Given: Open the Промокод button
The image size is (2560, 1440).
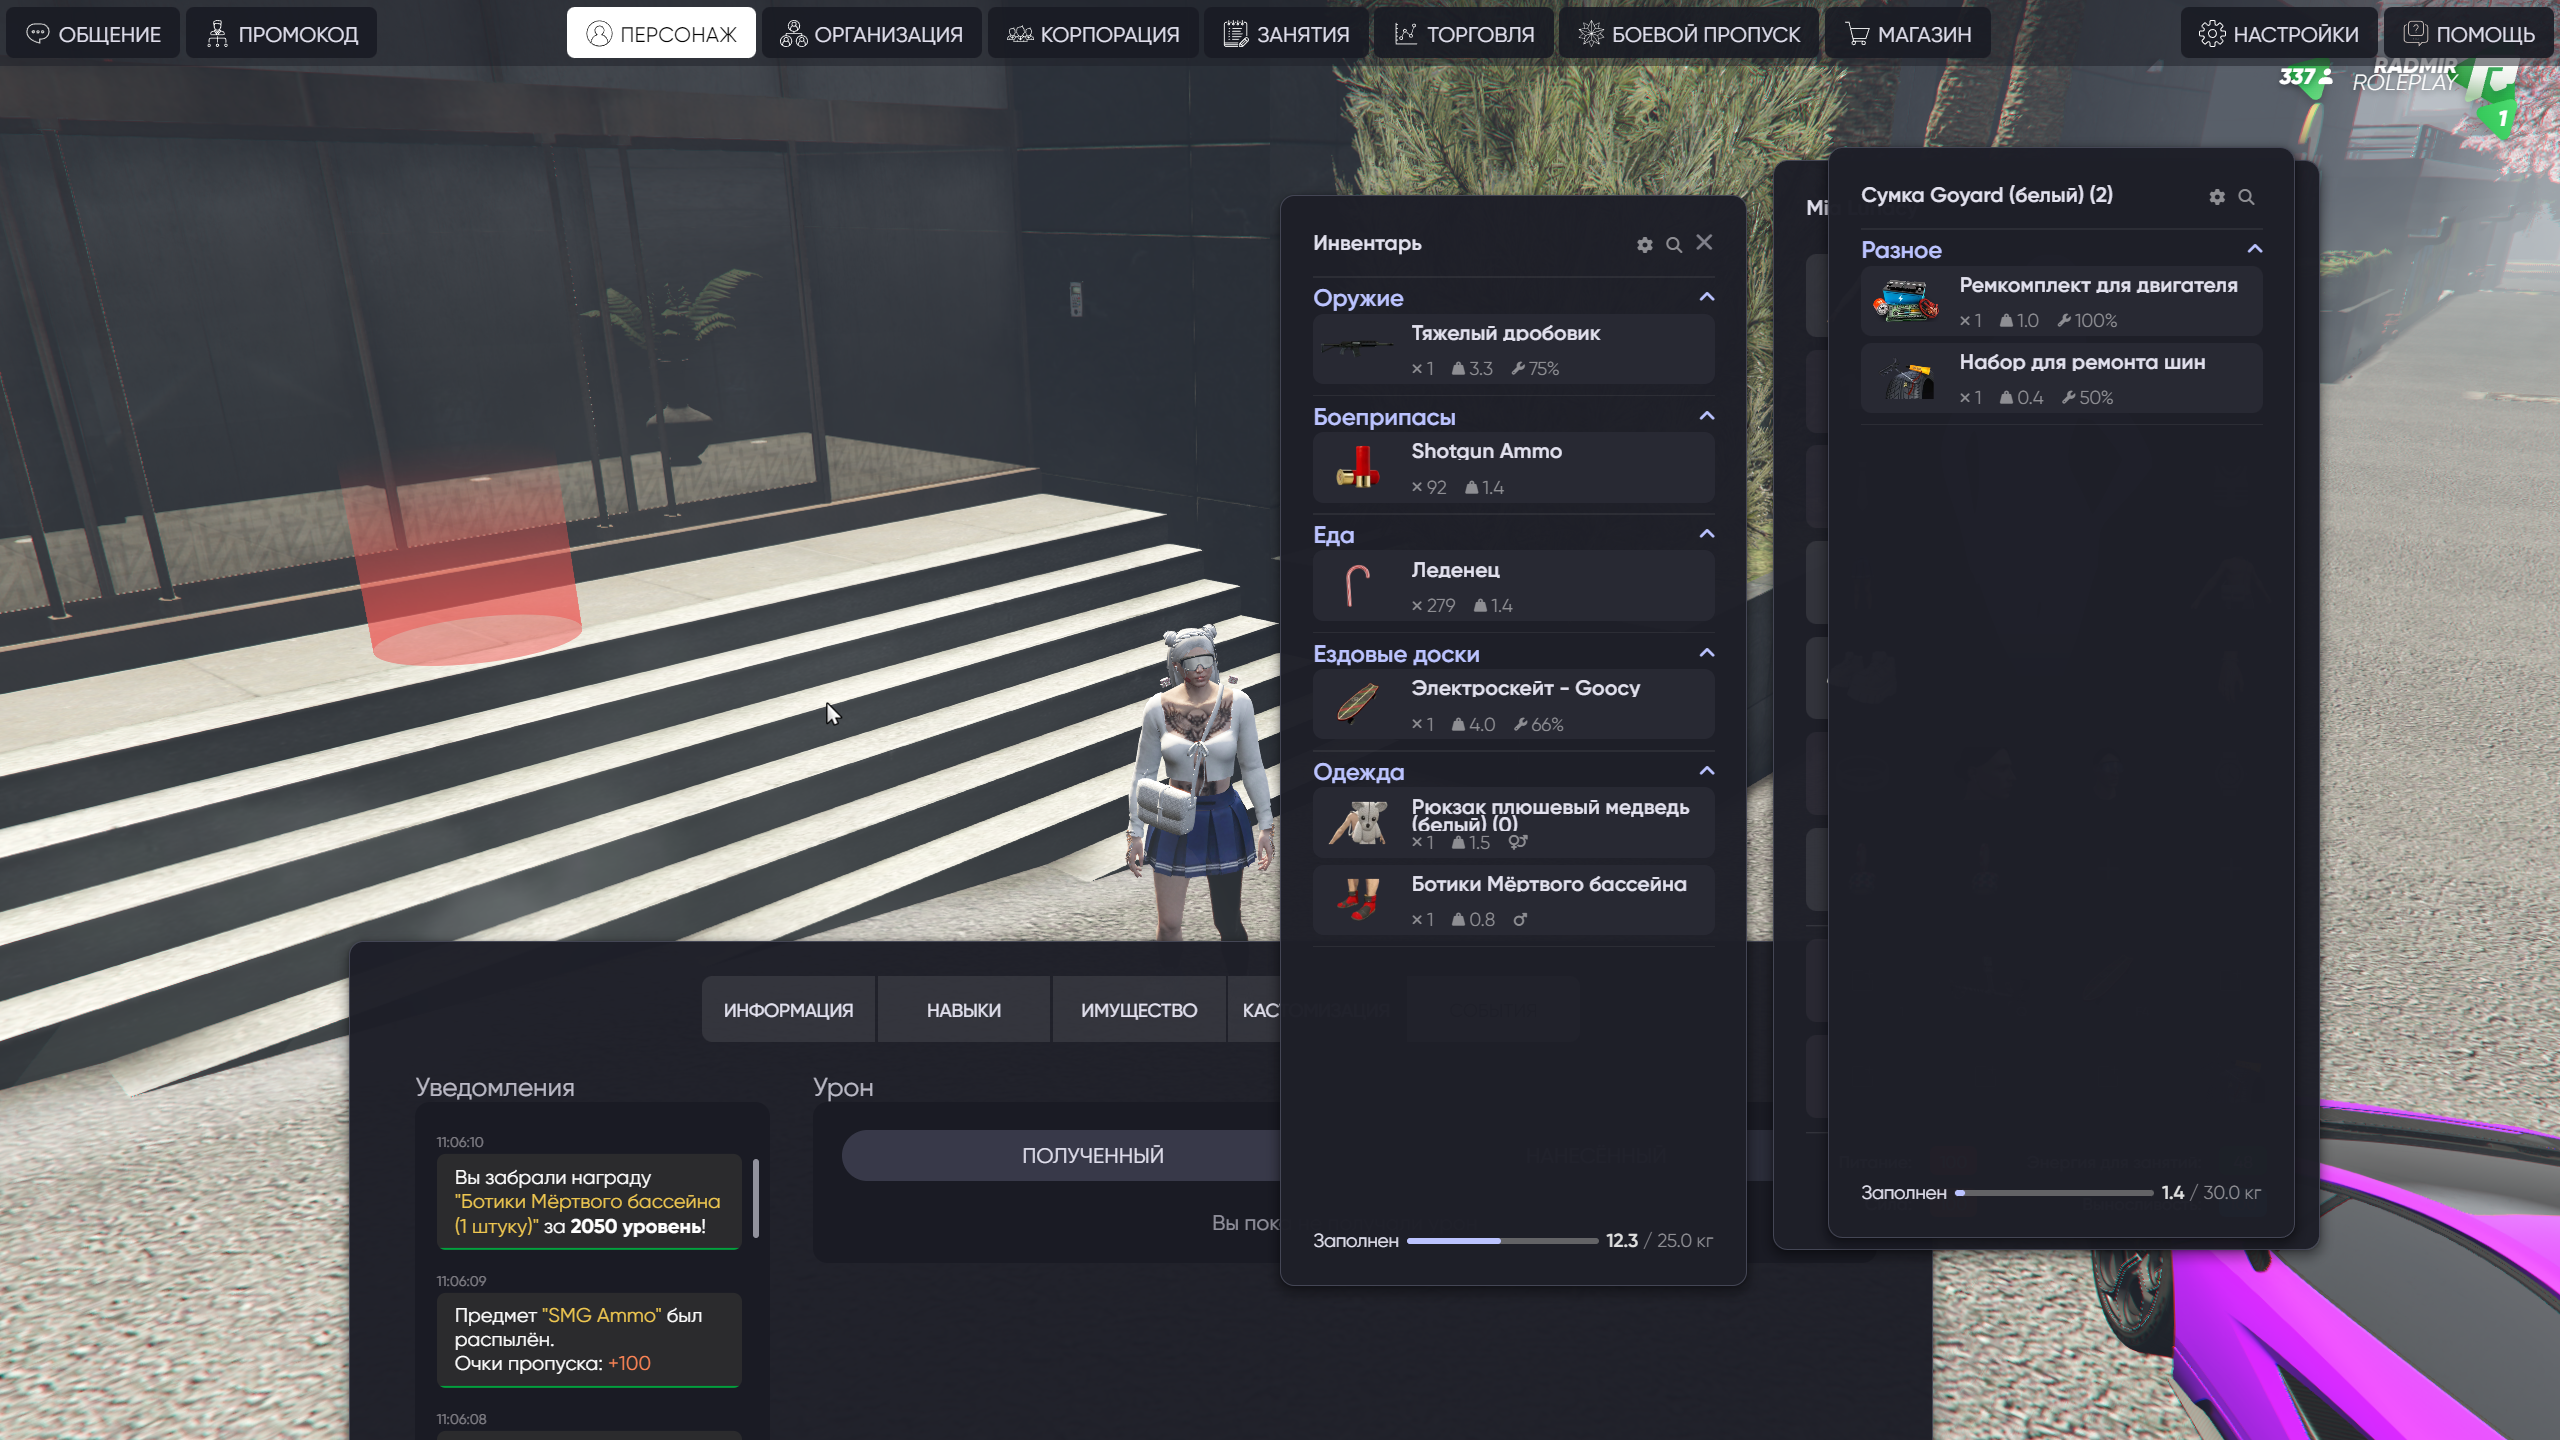Looking at the screenshot, I should tap(282, 34).
